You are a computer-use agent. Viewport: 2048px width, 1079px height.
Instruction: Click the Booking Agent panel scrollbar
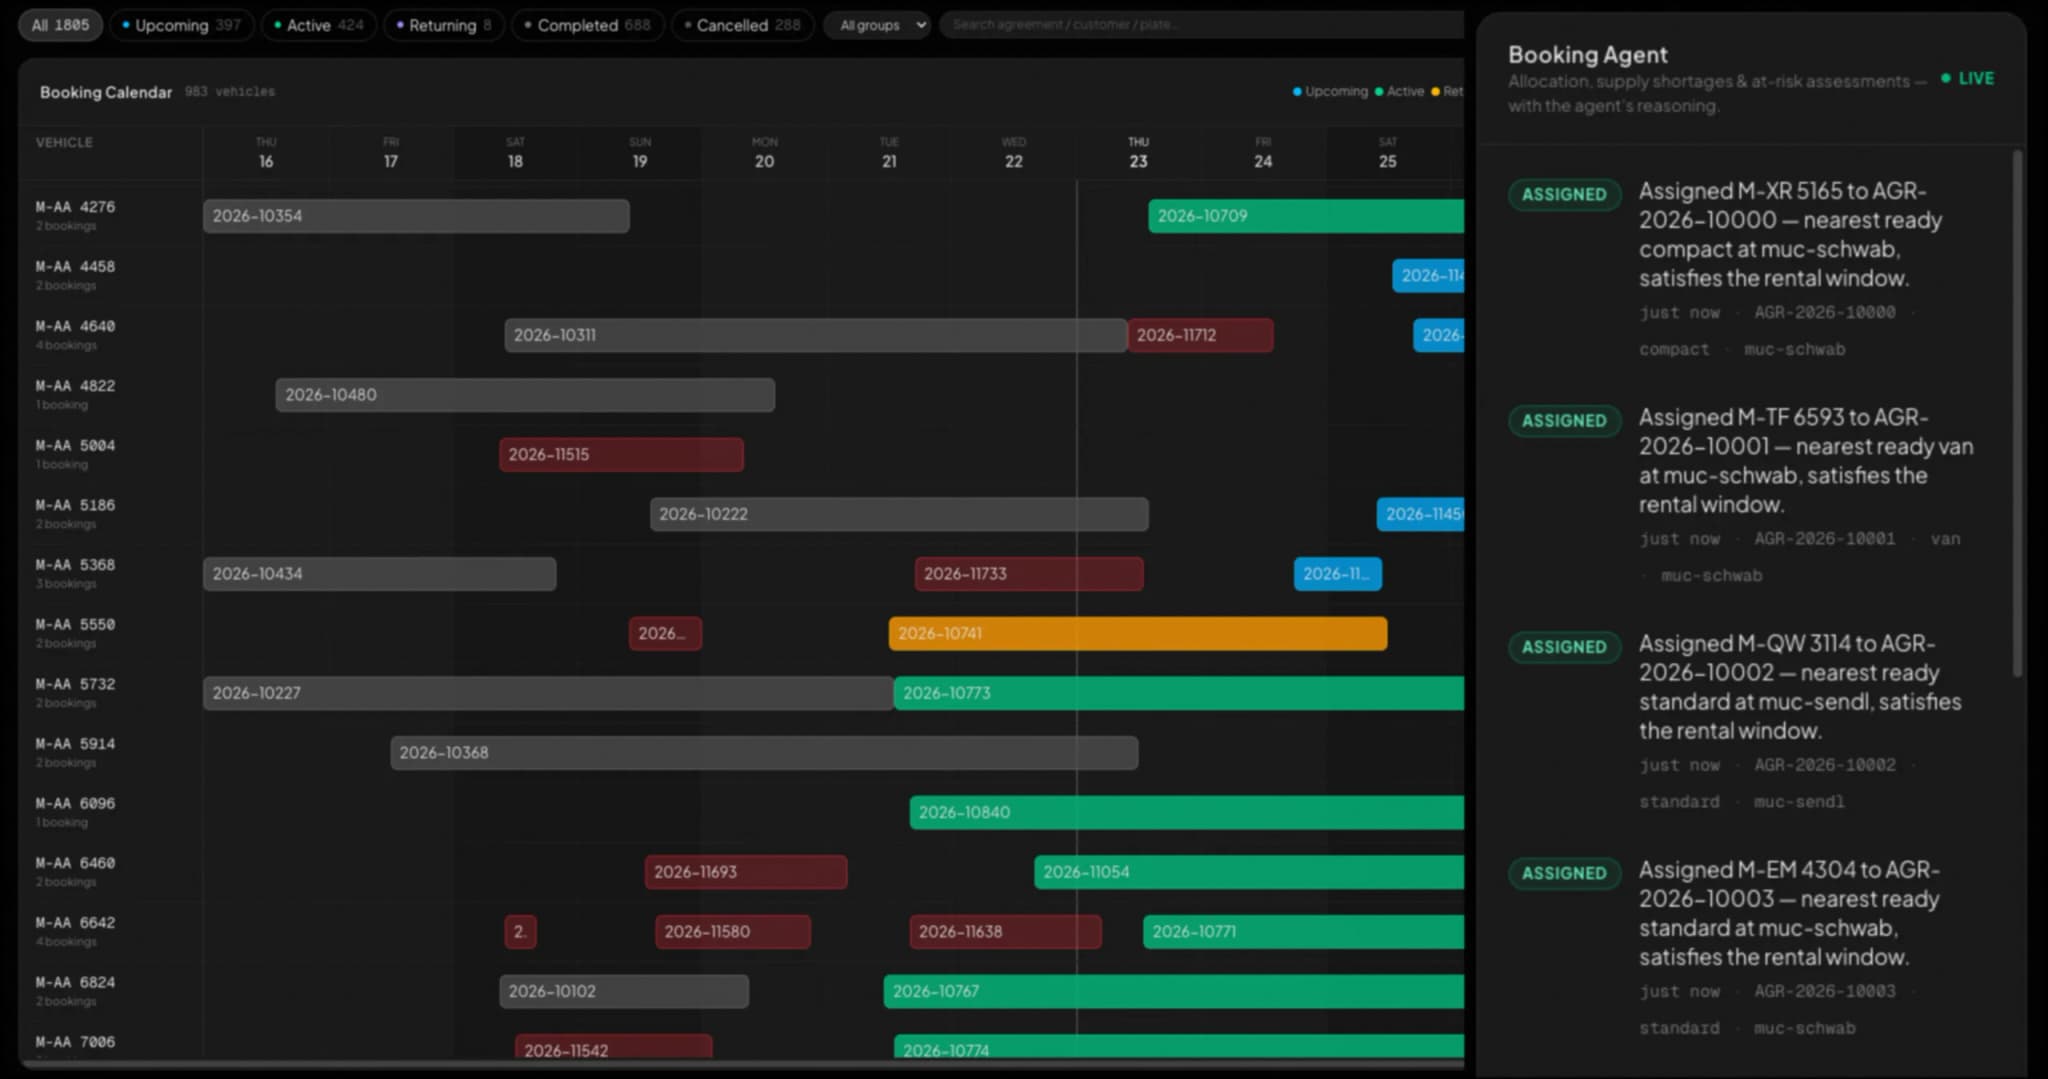tap(2017, 413)
